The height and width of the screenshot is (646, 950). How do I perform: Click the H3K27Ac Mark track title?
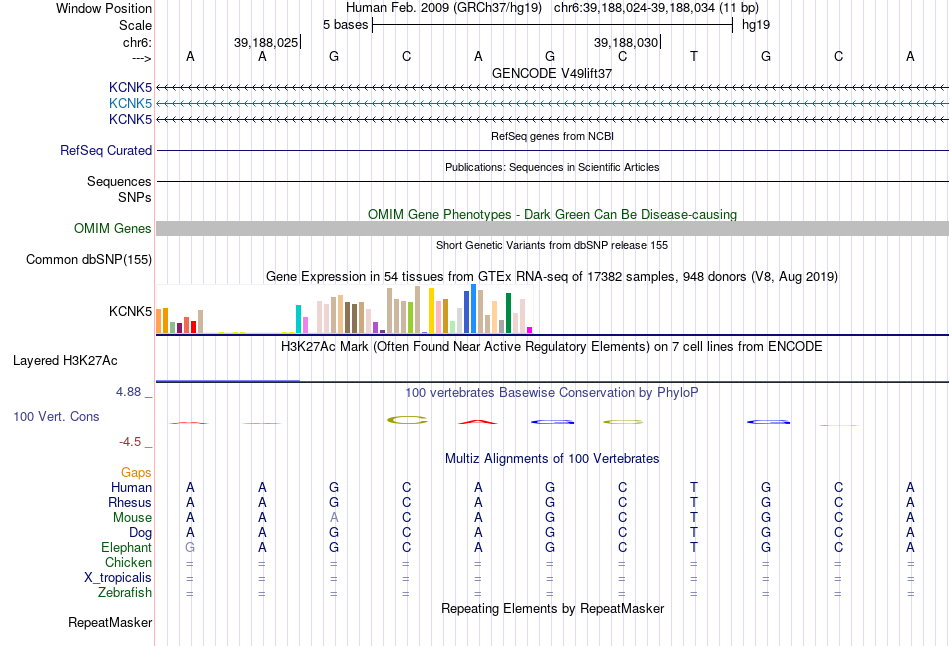pyautogui.click(x=552, y=347)
